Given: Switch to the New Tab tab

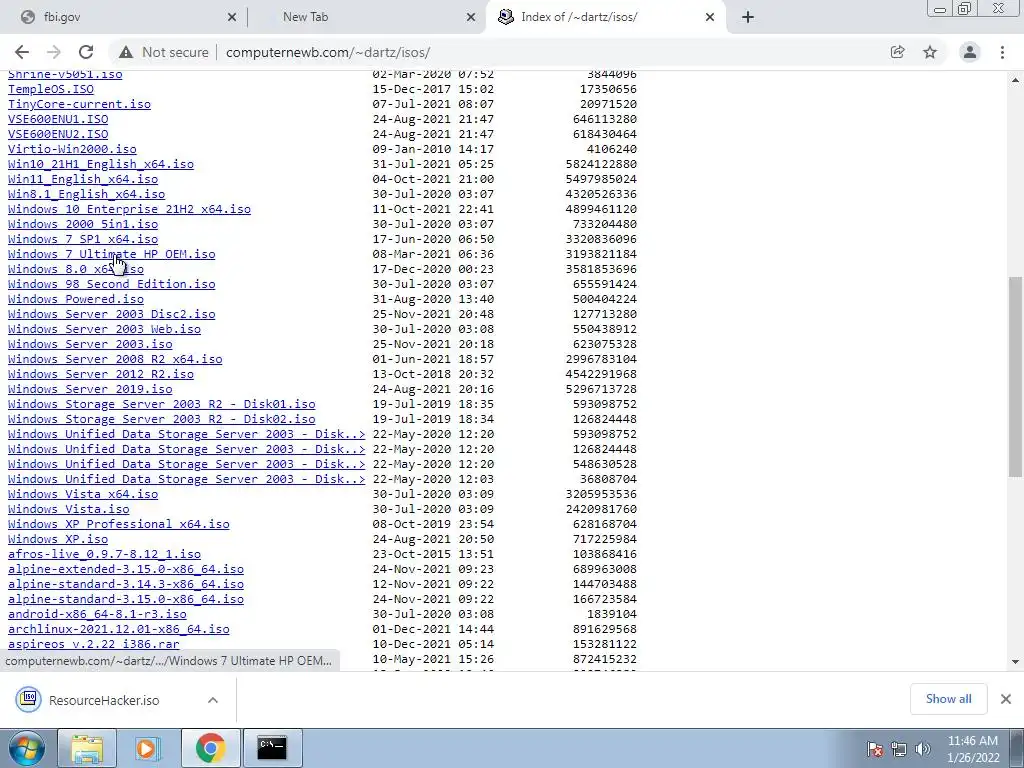Looking at the screenshot, I should pos(366,17).
